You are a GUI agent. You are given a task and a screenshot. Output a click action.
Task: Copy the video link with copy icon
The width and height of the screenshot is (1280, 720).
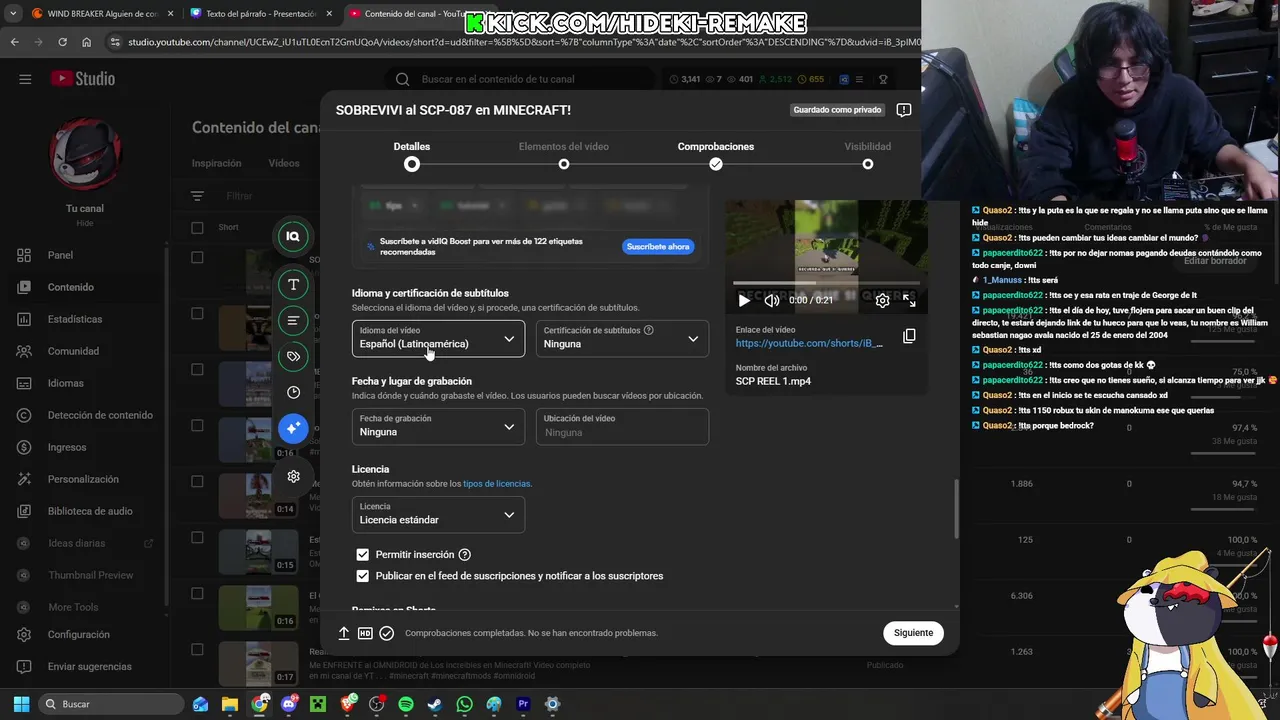[x=909, y=336]
